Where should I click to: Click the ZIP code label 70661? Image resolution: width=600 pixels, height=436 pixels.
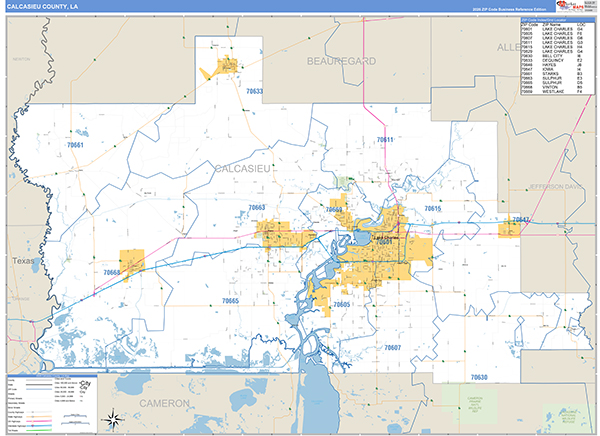coord(75,145)
